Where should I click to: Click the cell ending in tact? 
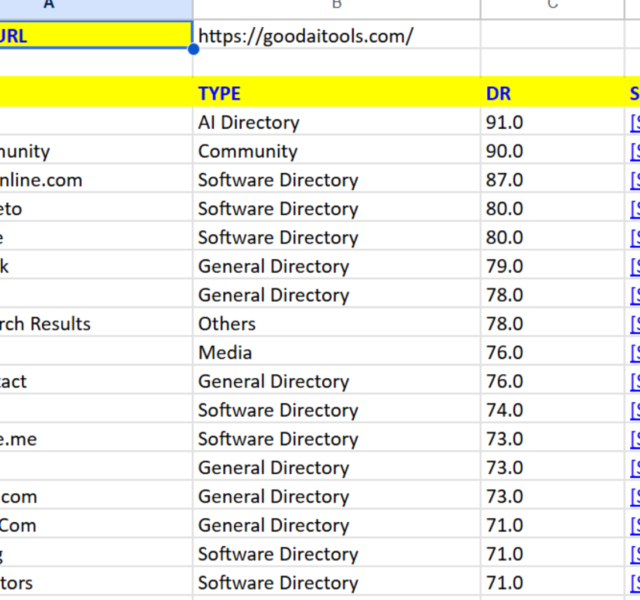coord(96,381)
